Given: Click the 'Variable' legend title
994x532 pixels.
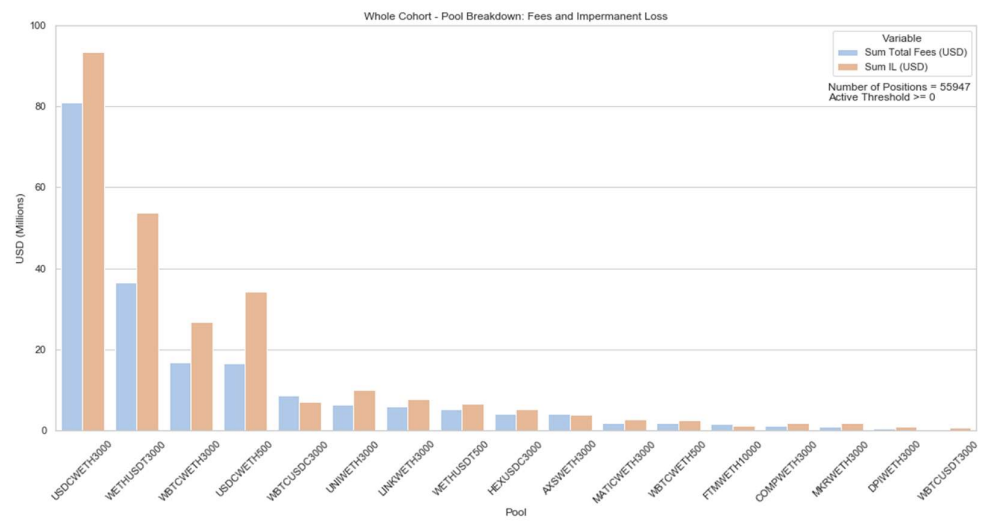Looking at the screenshot, I should point(901,37).
